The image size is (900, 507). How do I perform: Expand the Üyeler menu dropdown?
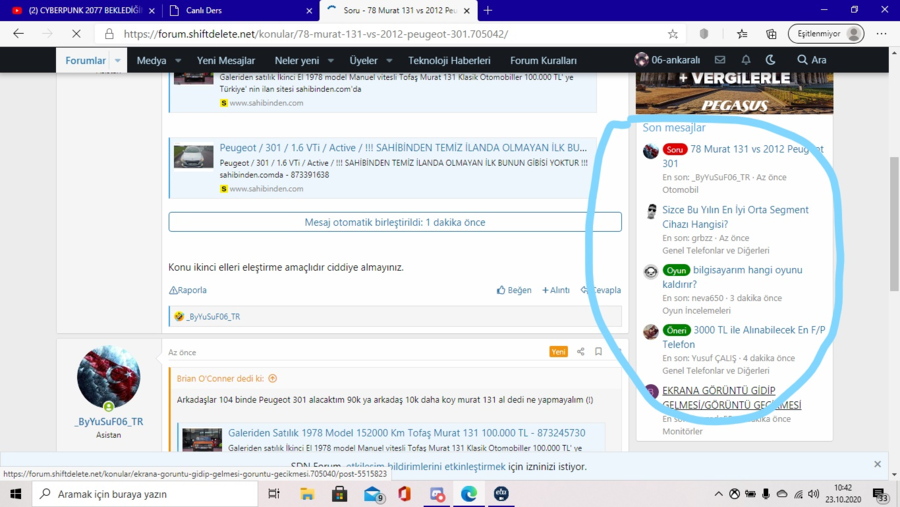pos(387,60)
